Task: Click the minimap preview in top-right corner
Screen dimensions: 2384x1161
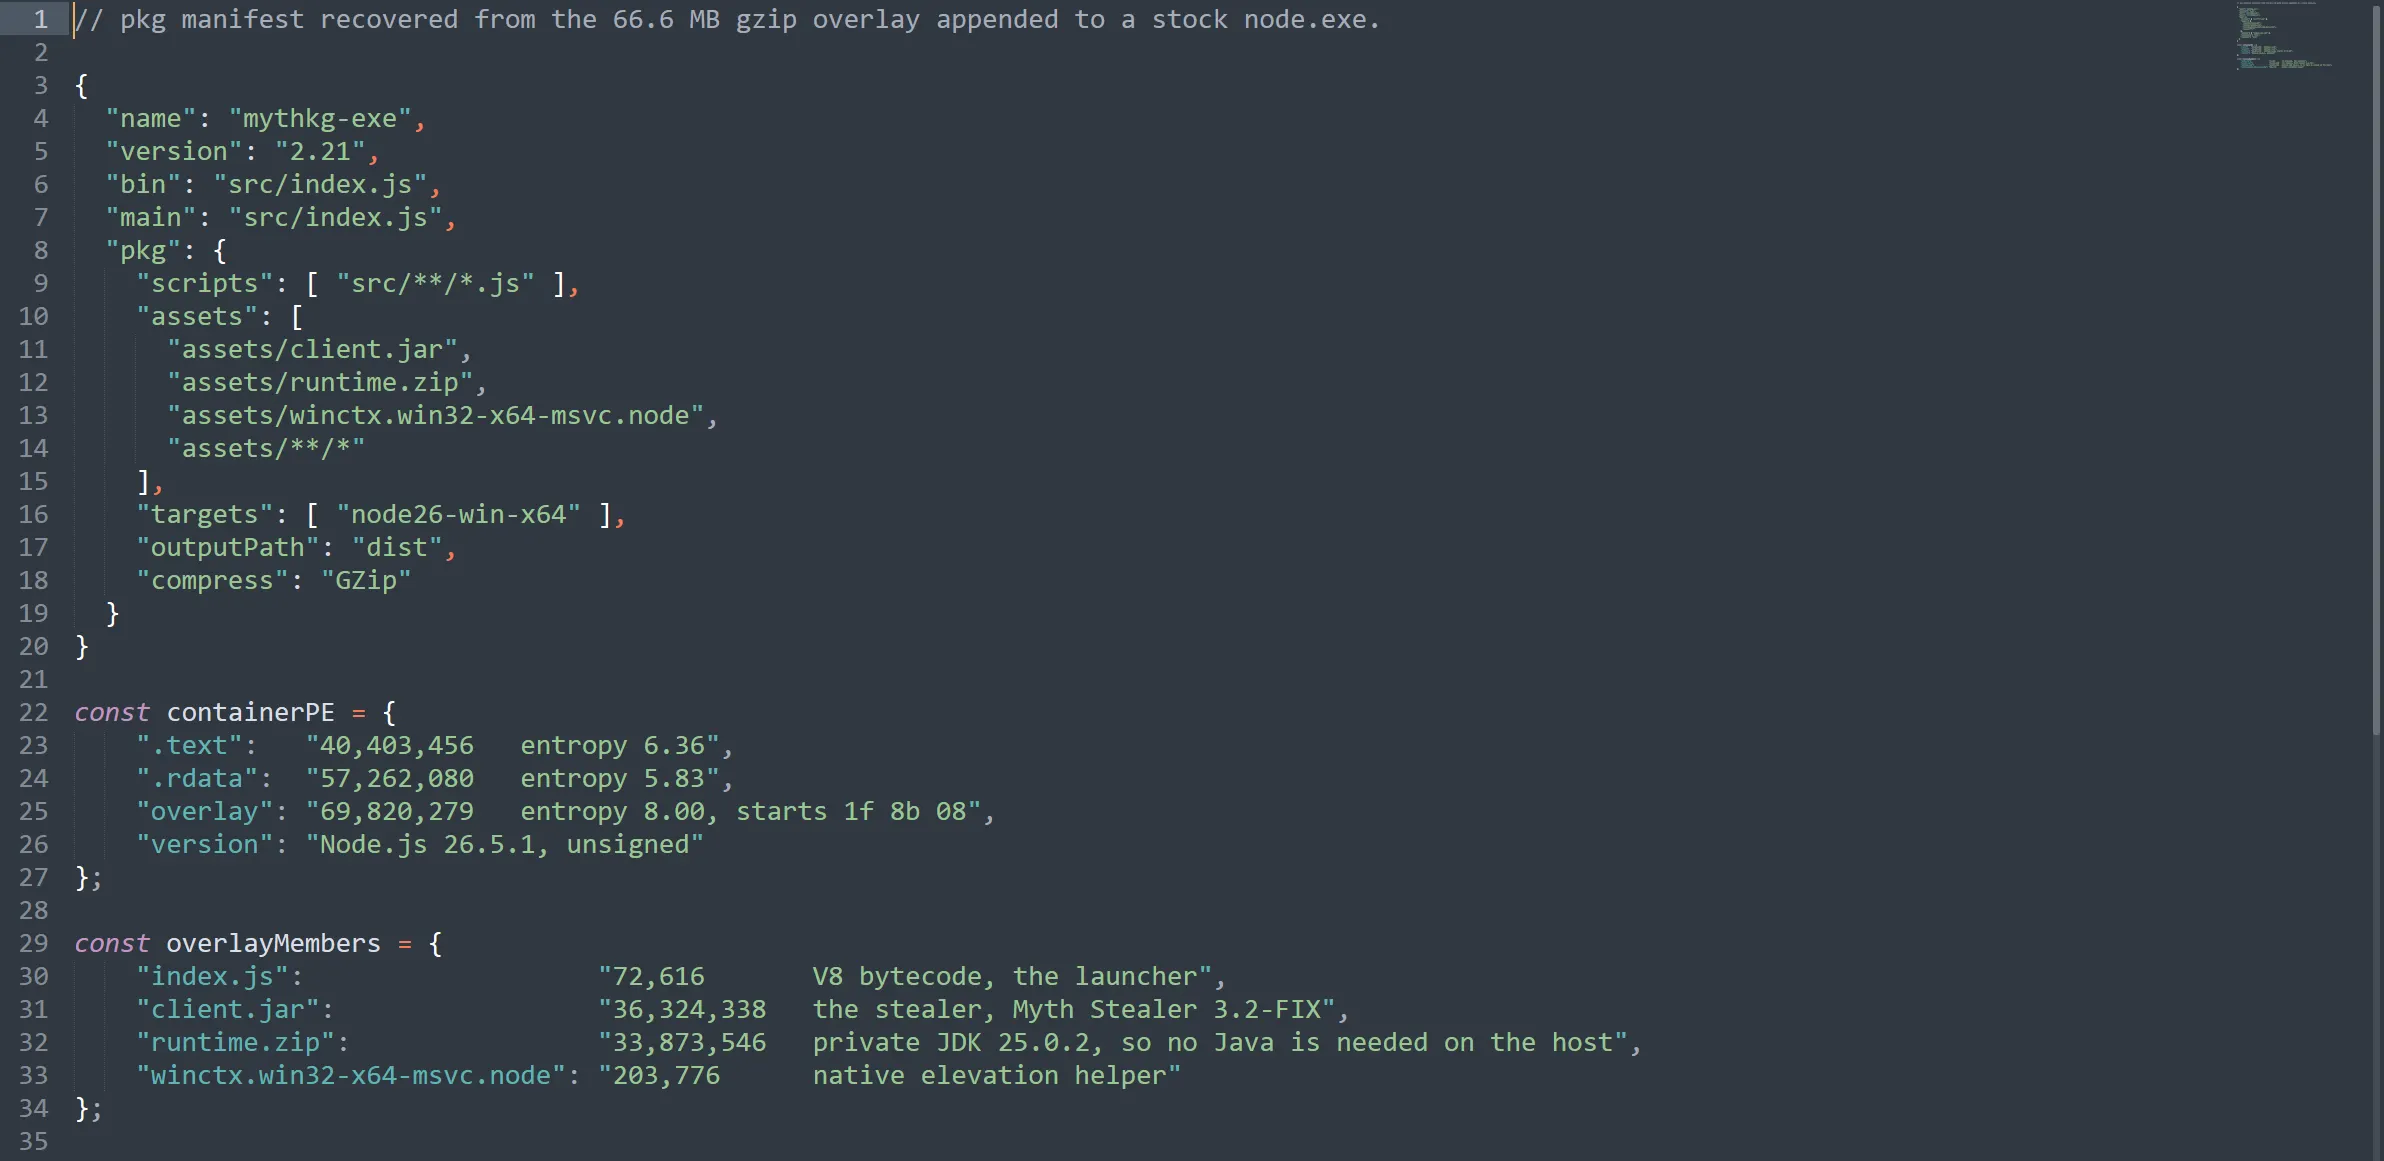Action: click(x=2285, y=36)
